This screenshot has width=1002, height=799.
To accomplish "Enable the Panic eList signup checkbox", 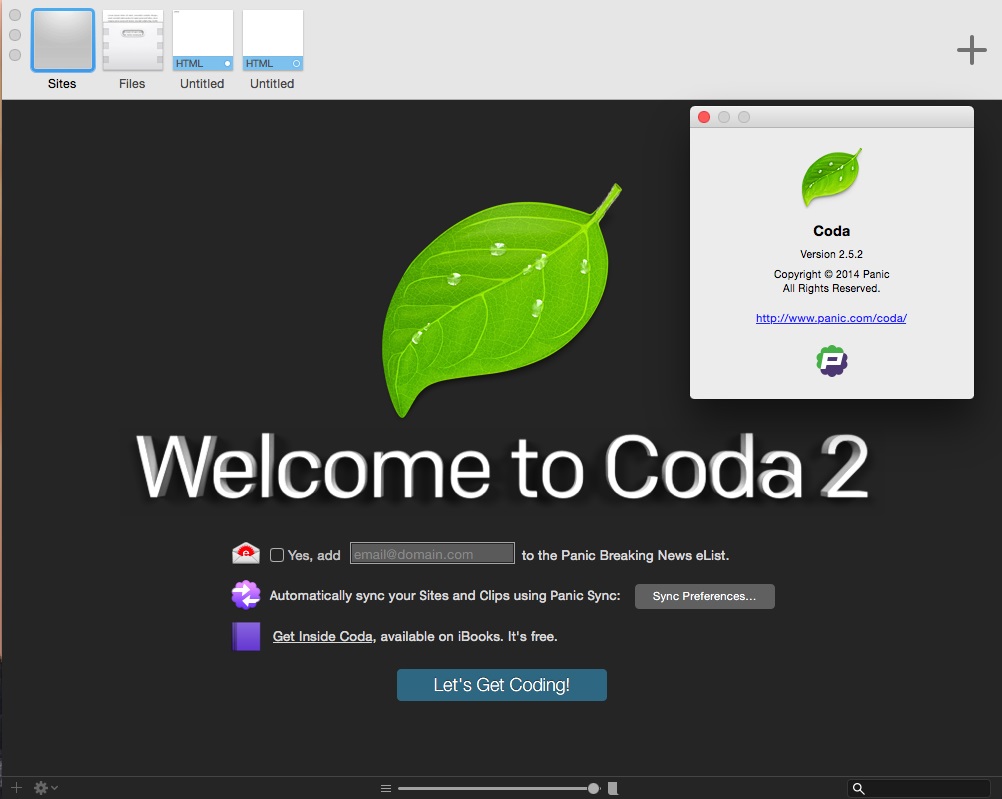I will (x=277, y=555).
